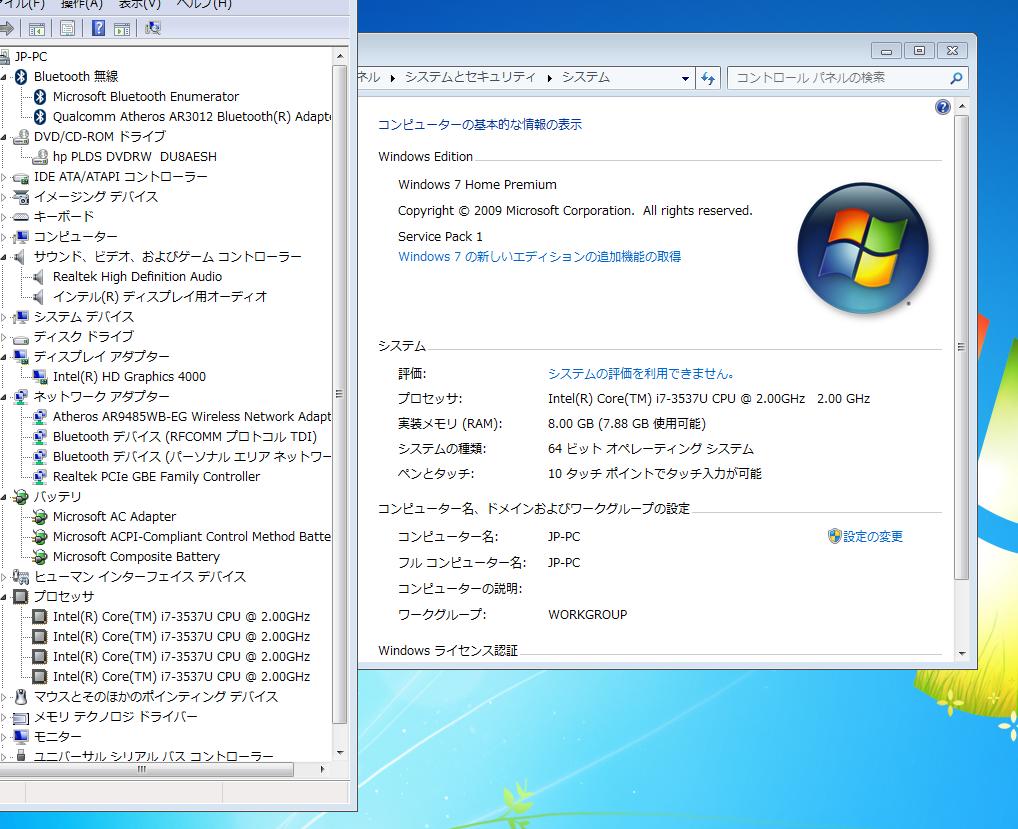Select Bluetooth デバイス (RFCOMM プロトコル TDI)

(185, 437)
